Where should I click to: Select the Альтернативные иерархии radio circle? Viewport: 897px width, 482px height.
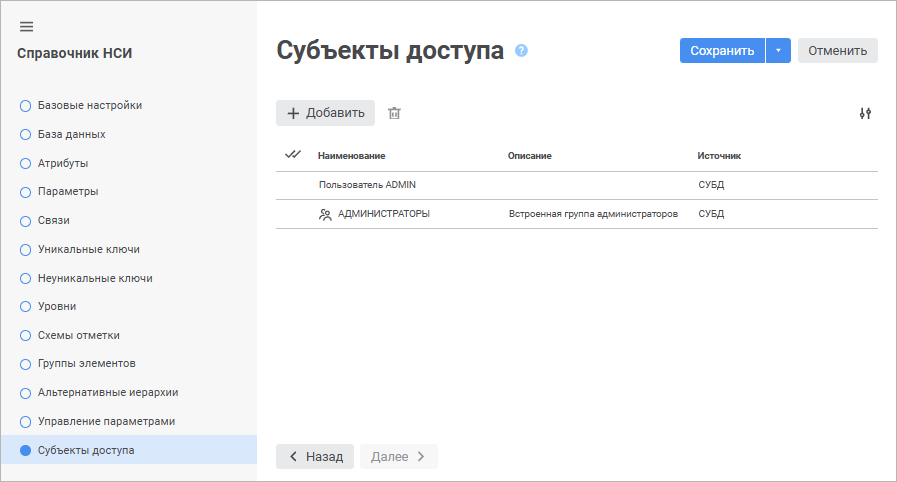tap(25, 393)
